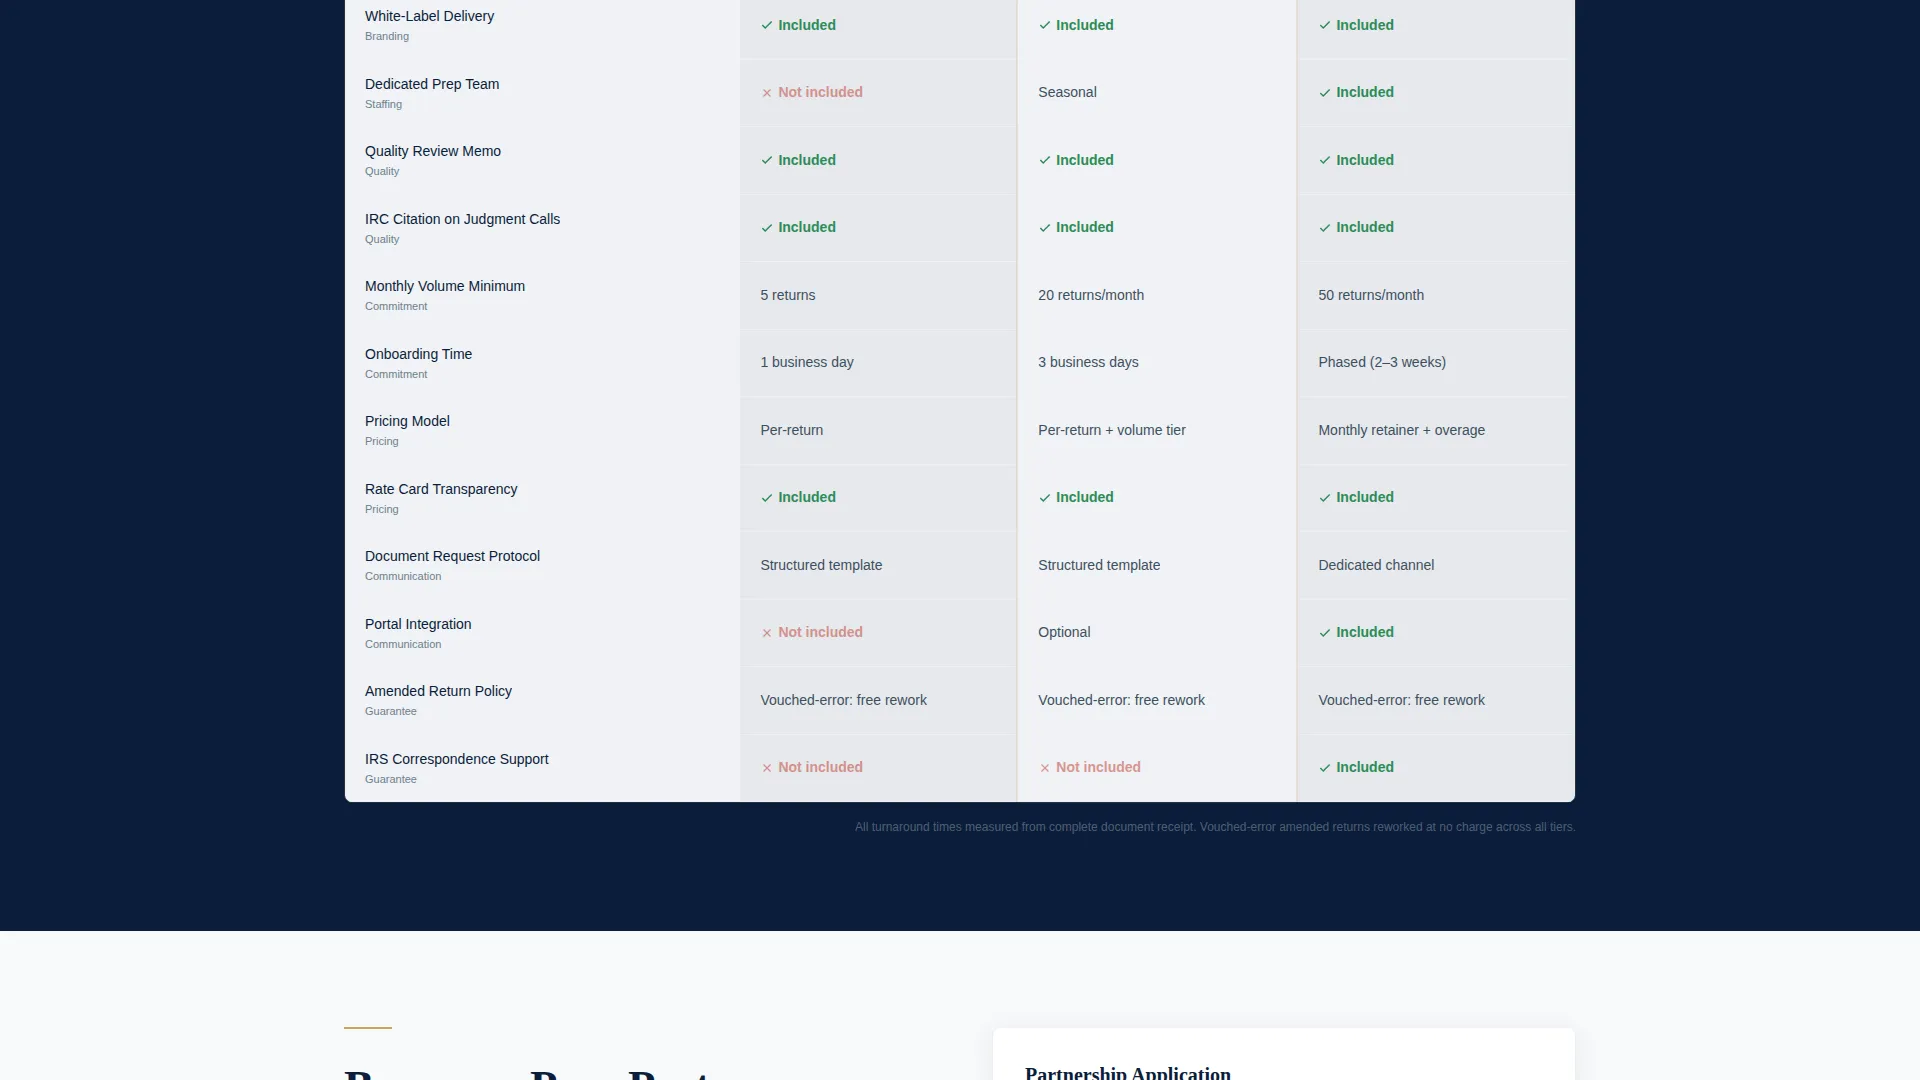Select 'Optional' in Portal Integration row
The height and width of the screenshot is (1080, 1920).
(x=1064, y=632)
